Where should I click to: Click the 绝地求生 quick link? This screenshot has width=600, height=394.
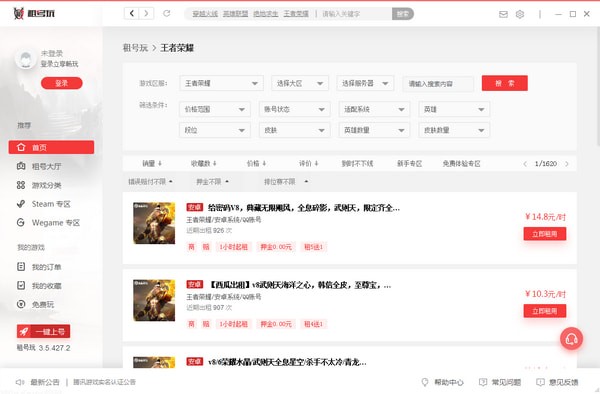point(266,14)
